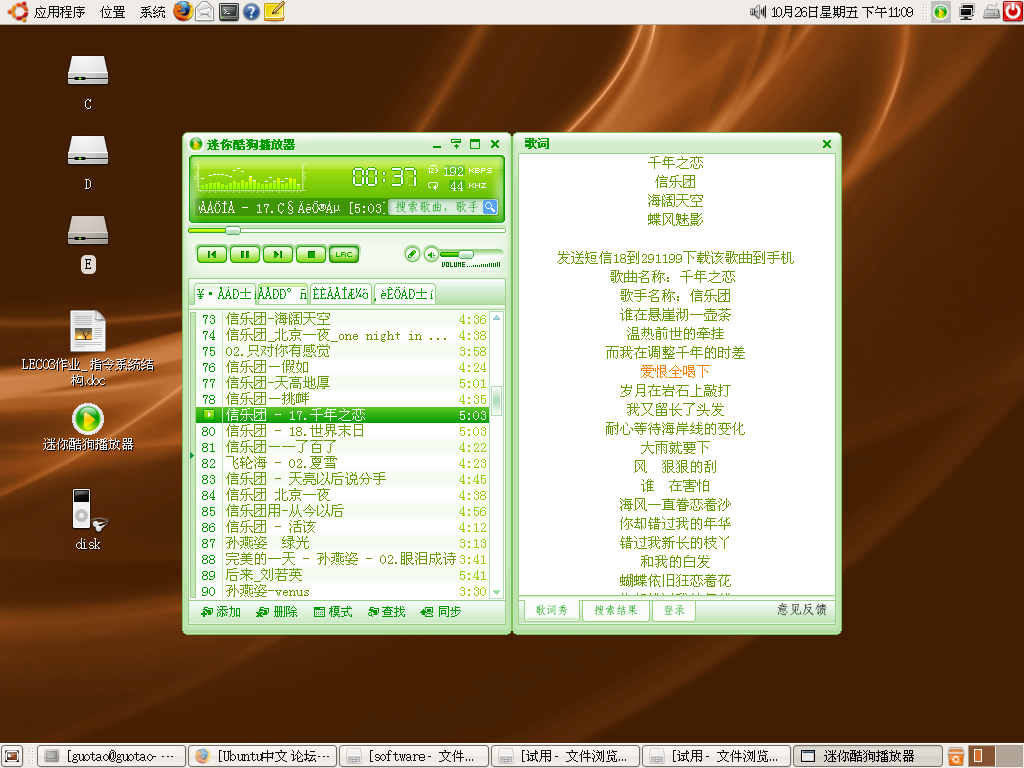Open the 位置 places menu
This screenshot has width=1024, height=768.
pos(112,12)
